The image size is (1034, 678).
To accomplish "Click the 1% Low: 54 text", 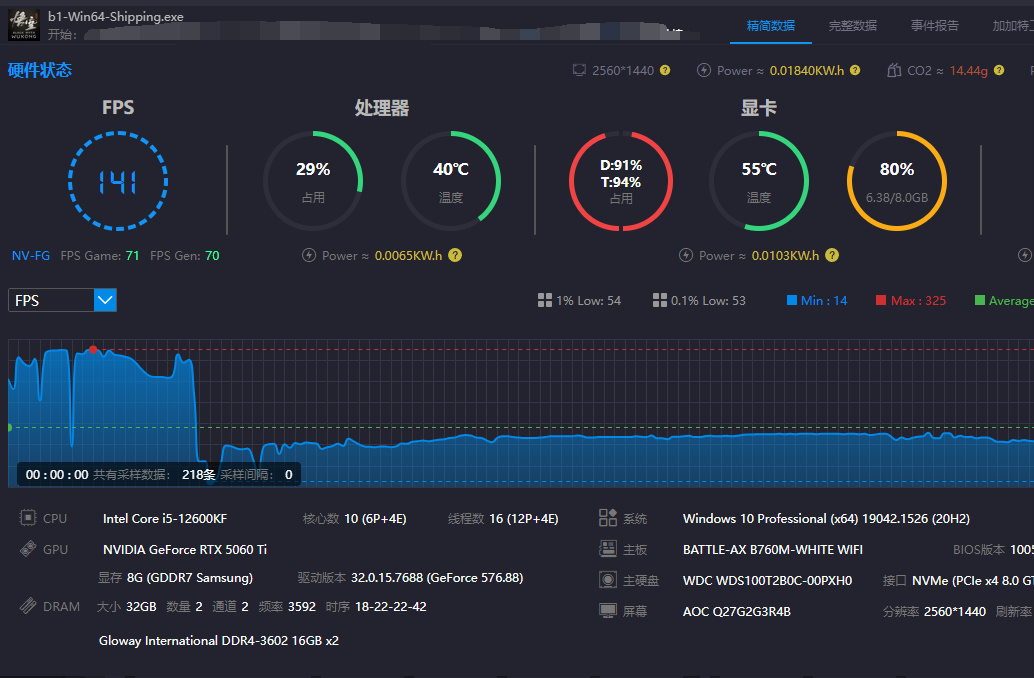I will [x=588, y=301].
